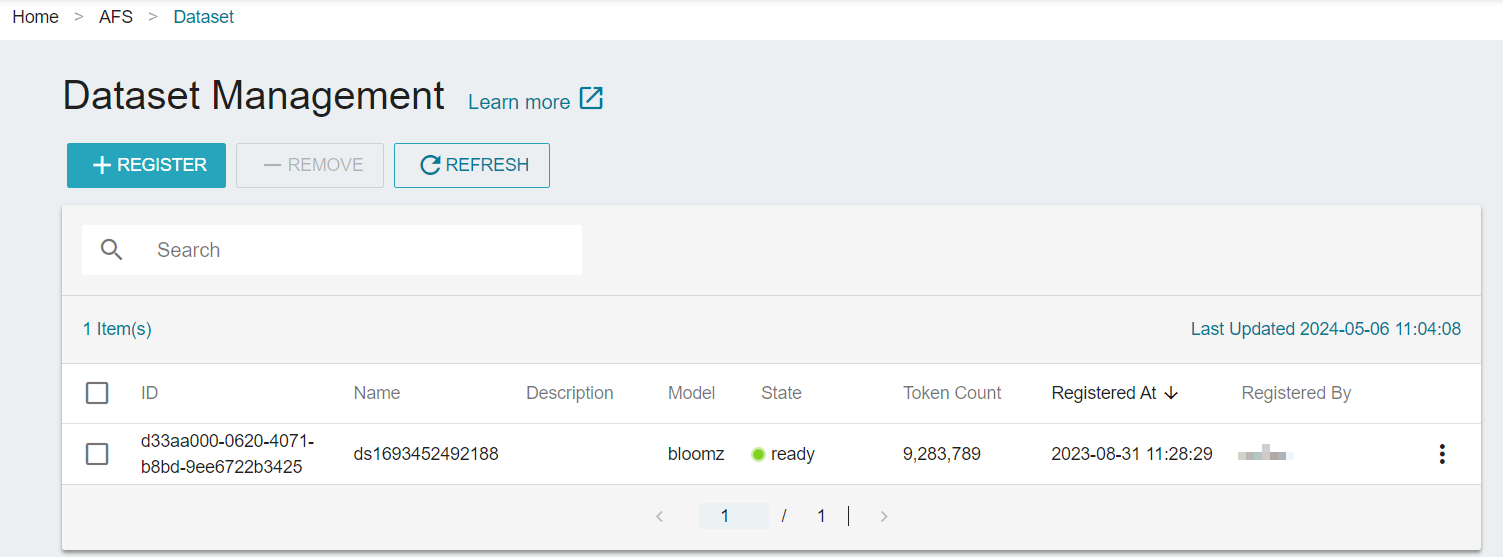Sort by the ID column header
Image resolution: width=1503 pixels, height=557 pixels.
click(150, 393)
